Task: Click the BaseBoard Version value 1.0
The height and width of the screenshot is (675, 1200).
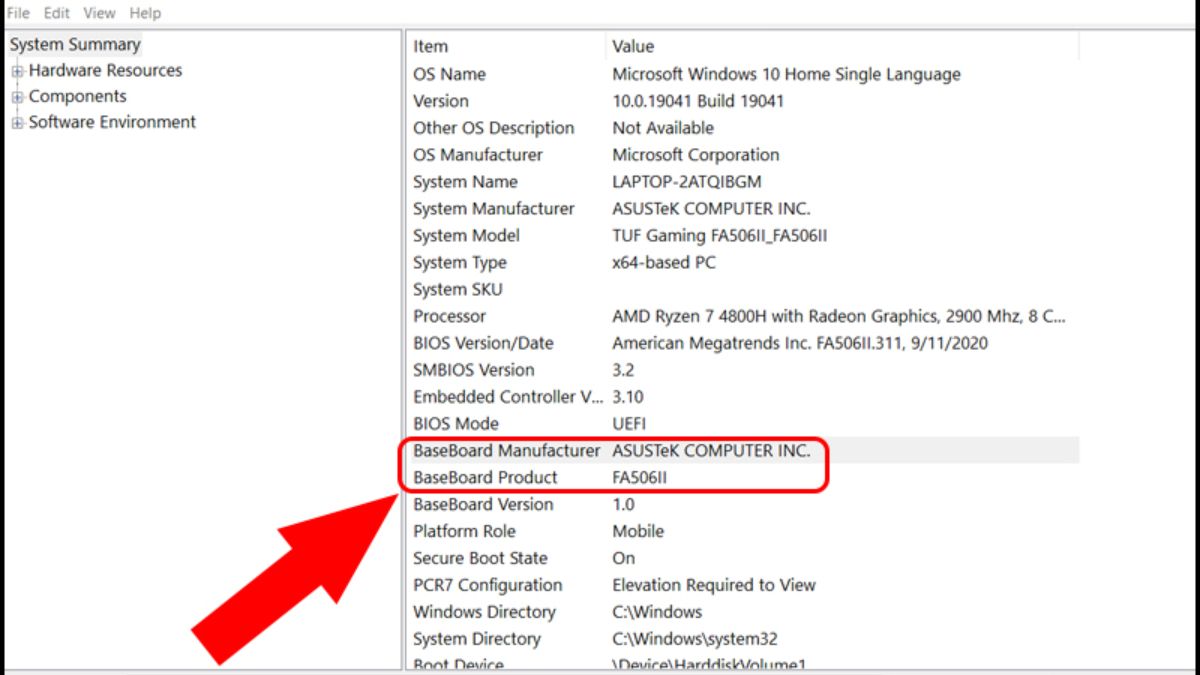Action: (623, 505)
